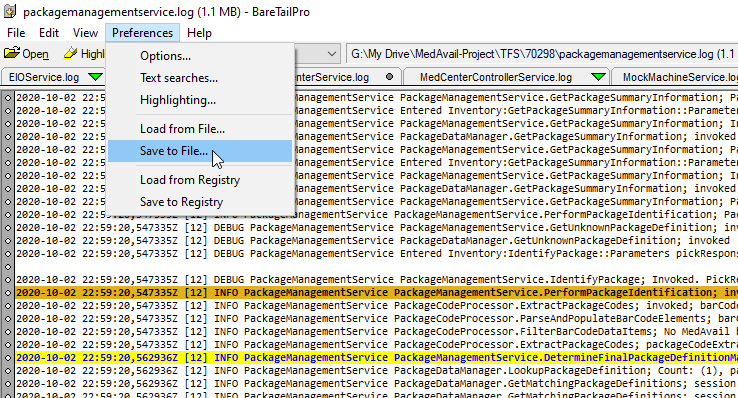The height and width of the screenshot is (398, 738).
Task: Open the Edit menu
Action: (x=48, y=33)
